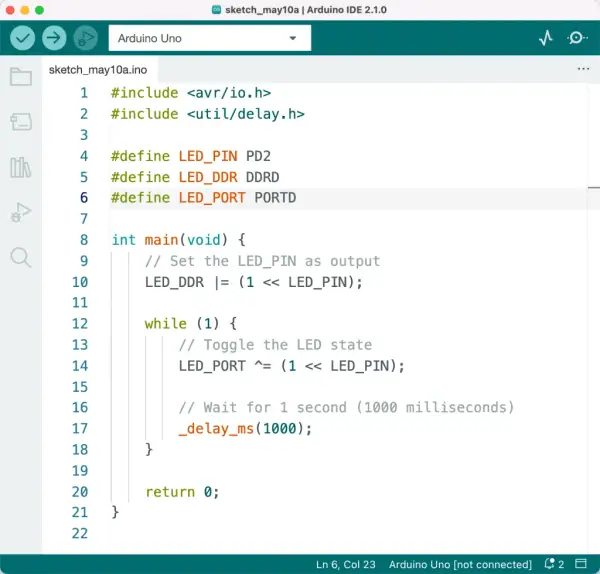Open the Sketchbook folder sidebar

[21, 77]
